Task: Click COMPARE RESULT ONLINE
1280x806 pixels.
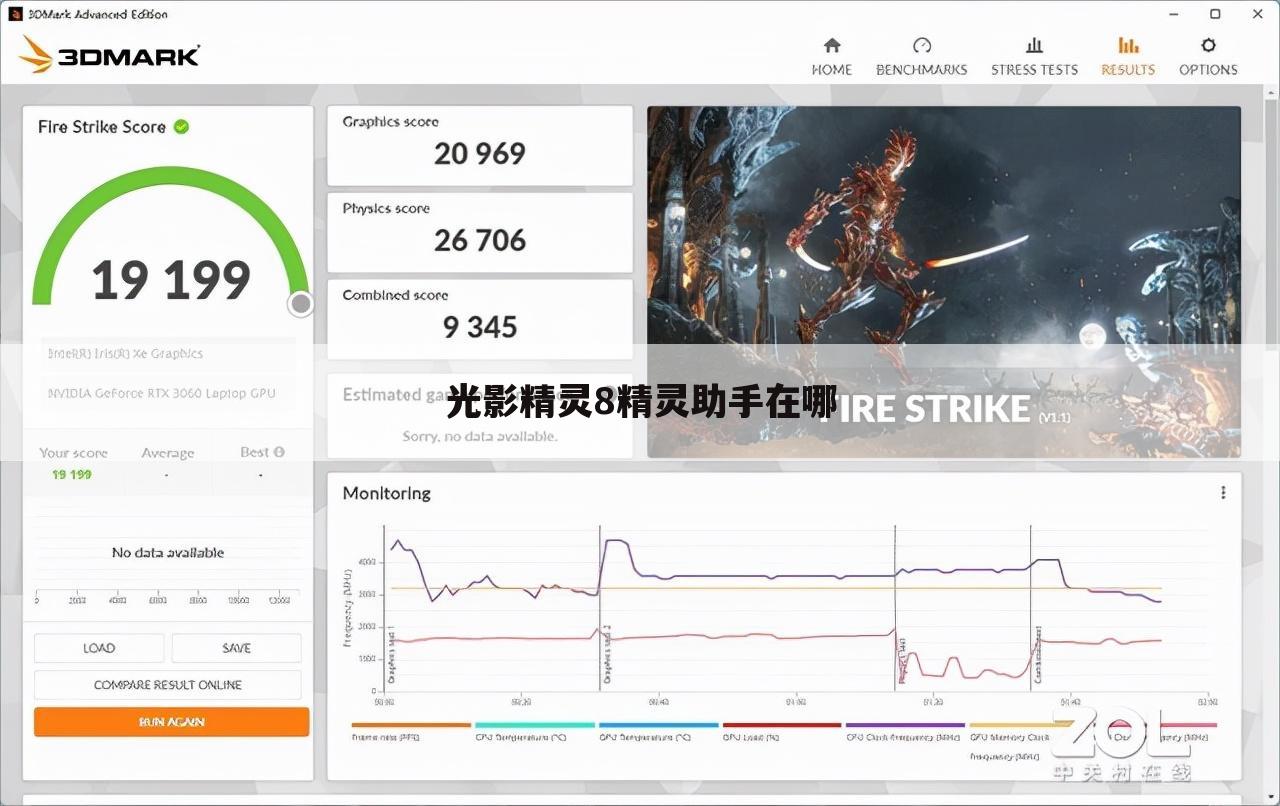Action: pyautogui.click(x=167, y=685)
